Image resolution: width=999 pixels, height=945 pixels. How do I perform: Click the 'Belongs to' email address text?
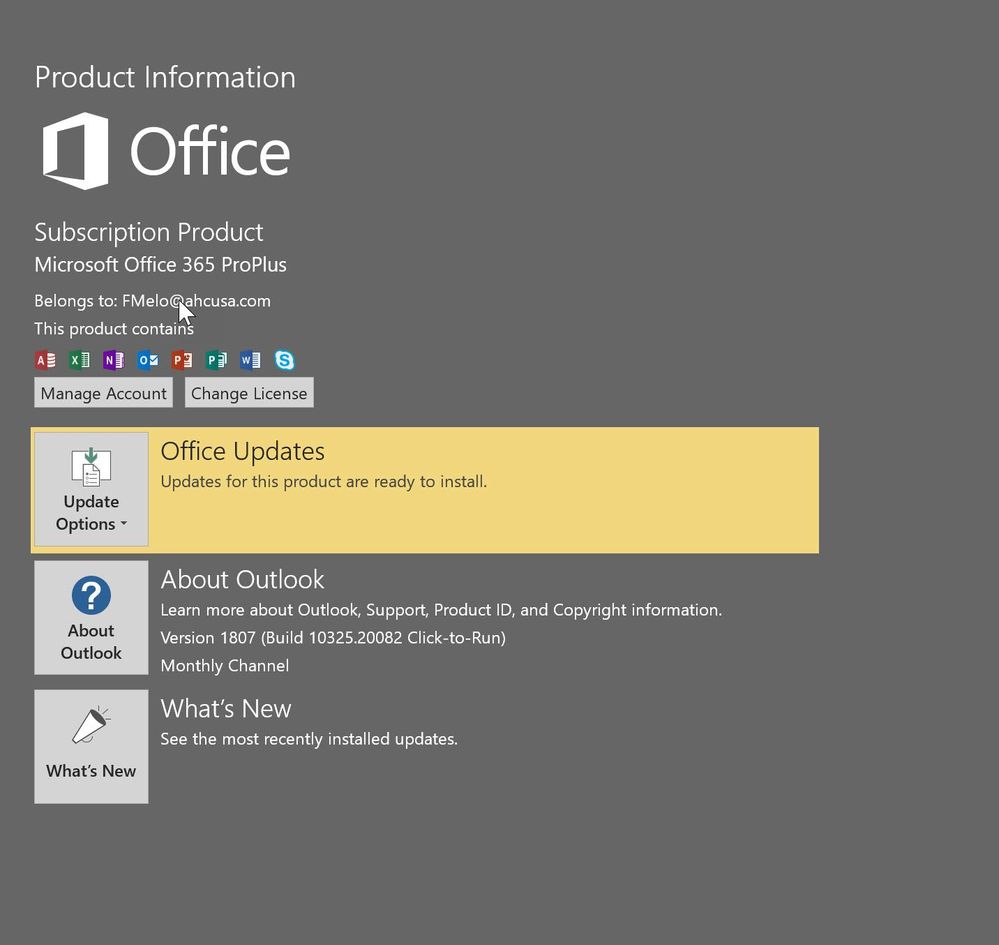click(x=196, y=301)
